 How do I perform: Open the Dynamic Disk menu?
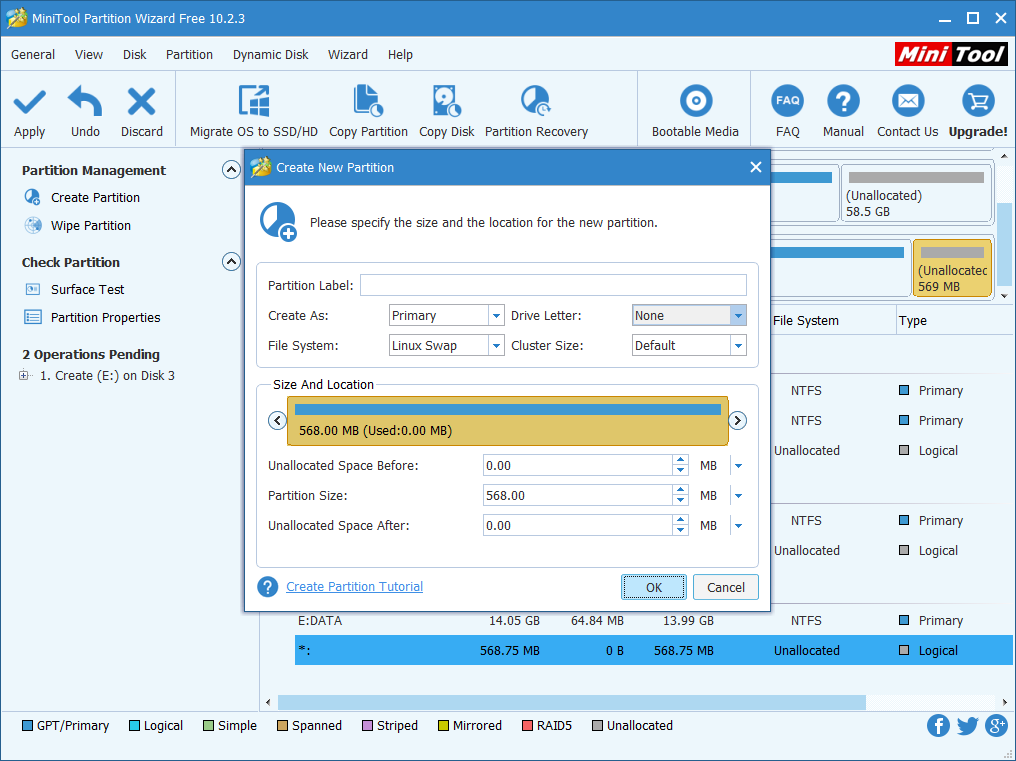[270, 55]
